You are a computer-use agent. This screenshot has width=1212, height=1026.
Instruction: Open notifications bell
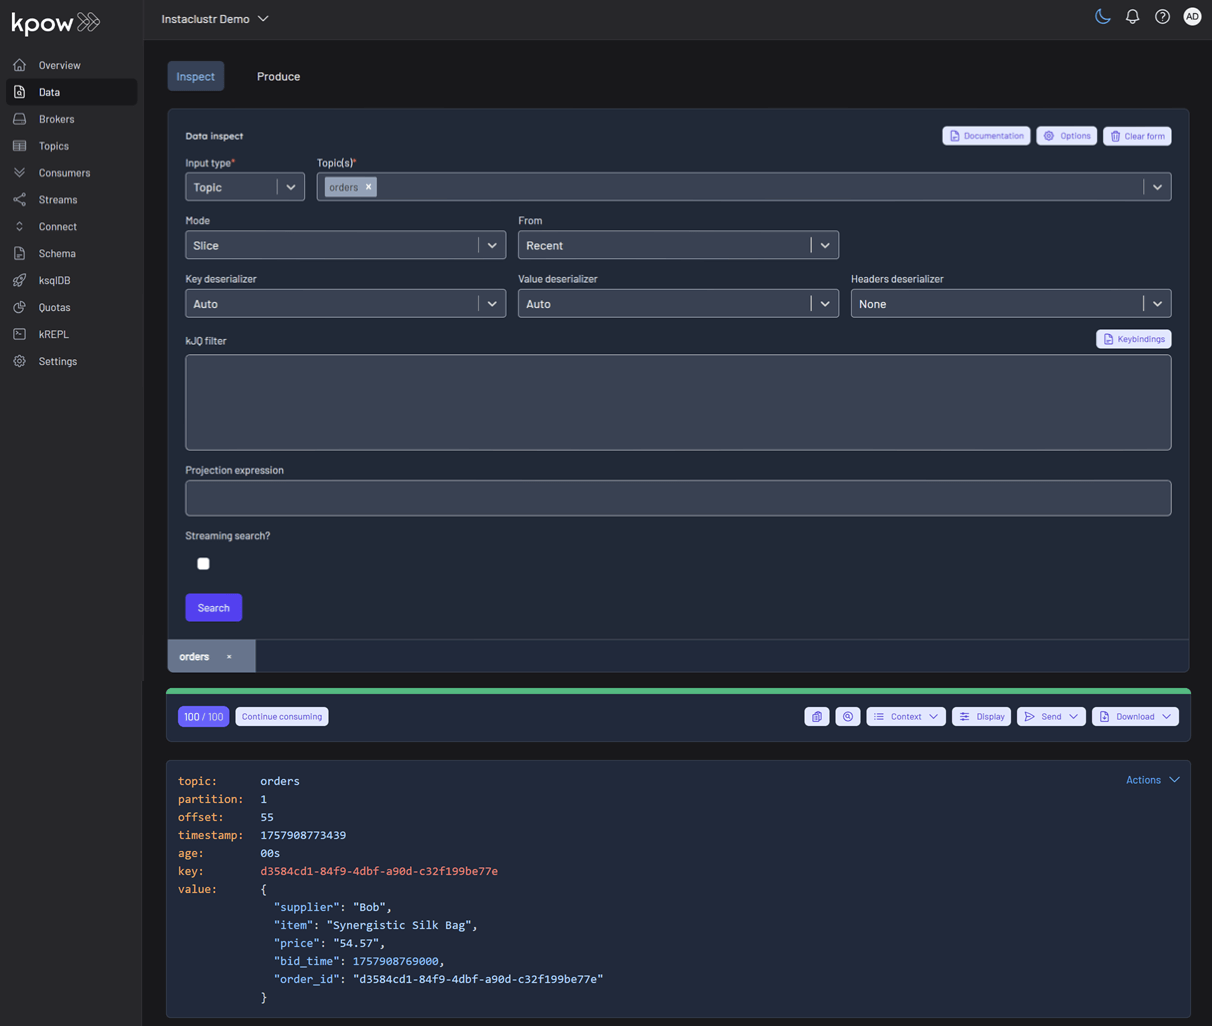tap(1132, 17)
